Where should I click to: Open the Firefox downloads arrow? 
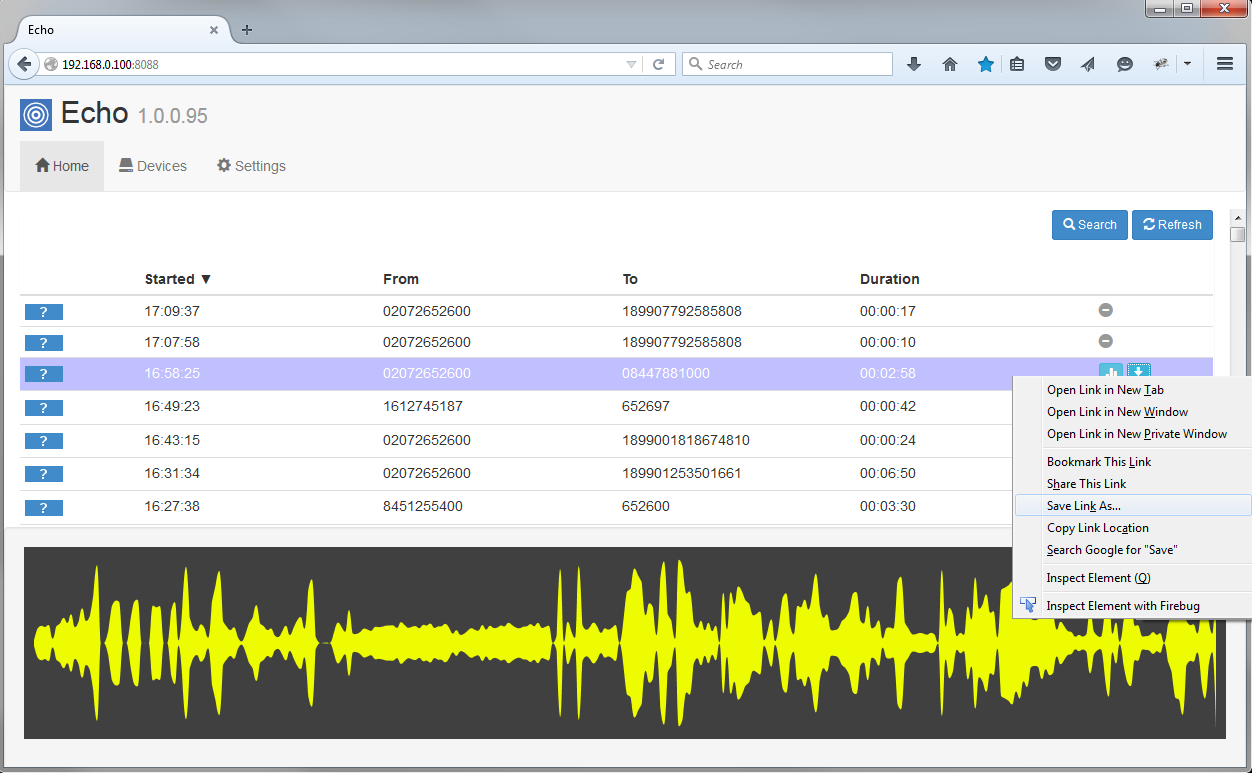(x=913, y=64)
